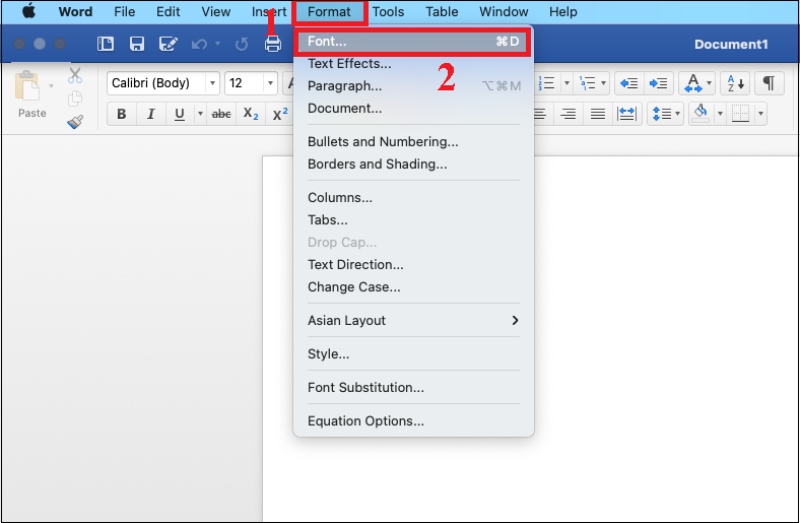Viewport: 800px width, 523px height.
Task: Open the Calibri (Body) font dropdown
Action: [212, 83]
